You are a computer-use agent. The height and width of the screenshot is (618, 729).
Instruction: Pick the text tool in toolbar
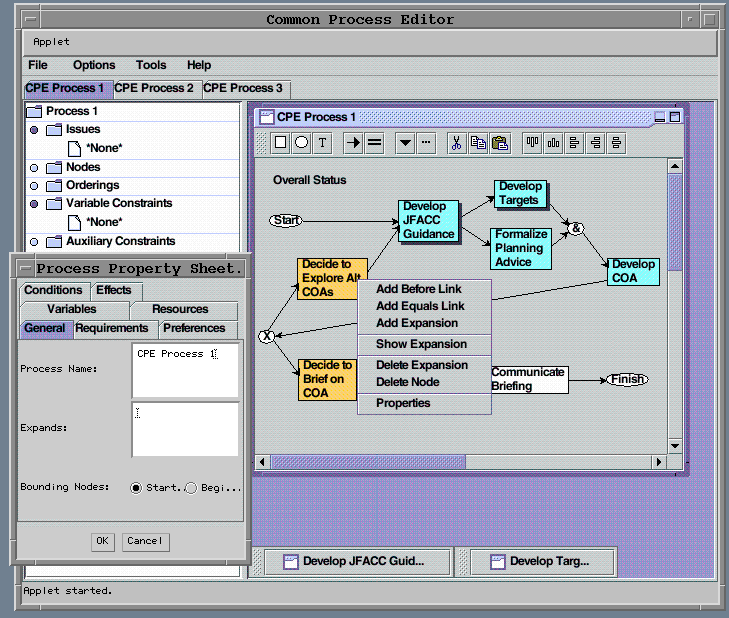pyautogui.click(x=322, y=143)
